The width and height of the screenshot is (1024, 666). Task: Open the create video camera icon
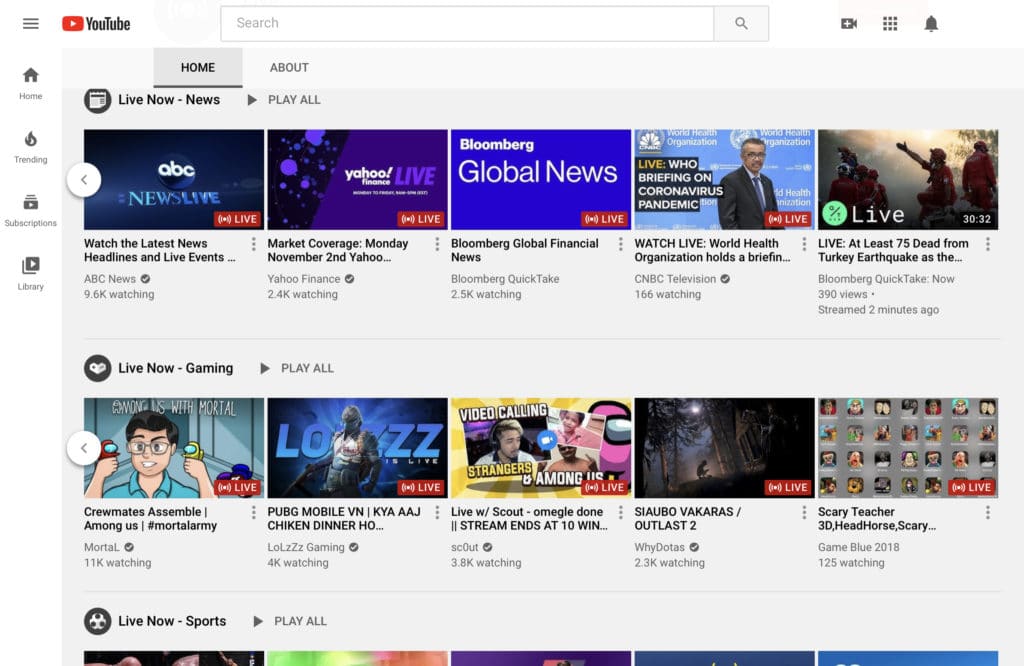point(849,24)
